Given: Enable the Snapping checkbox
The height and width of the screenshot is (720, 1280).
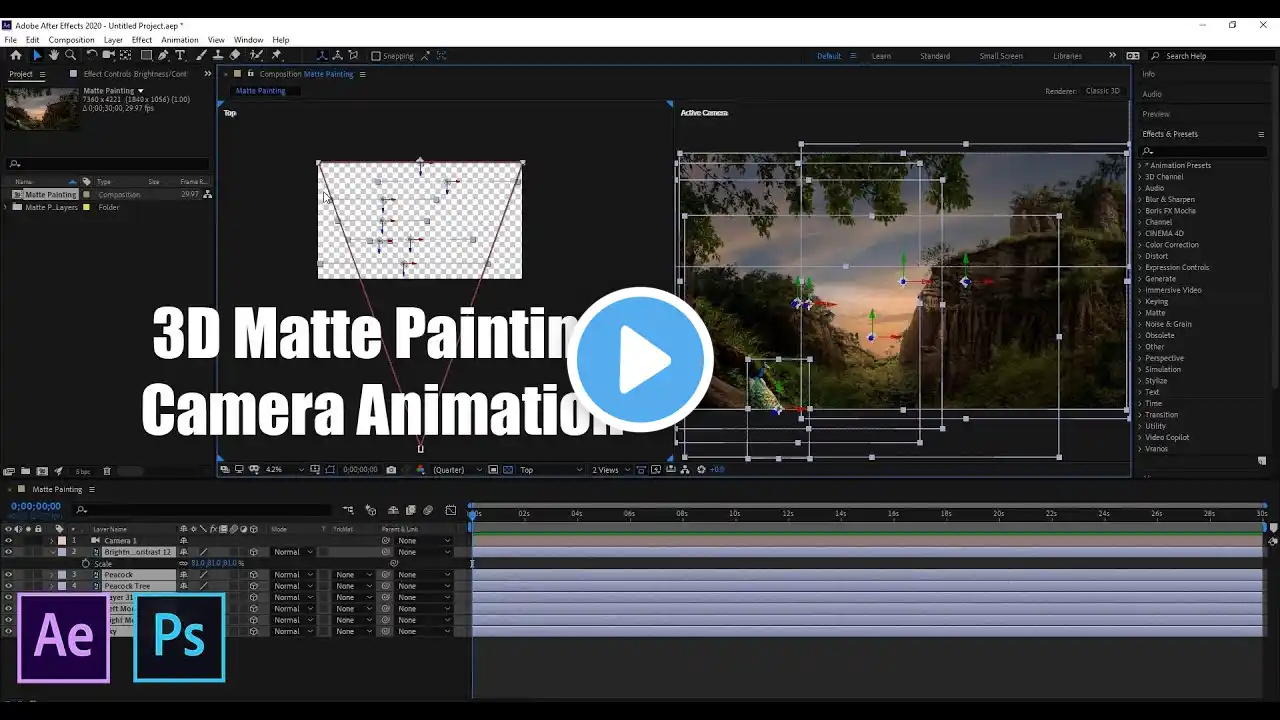Looking at the screenshot, I should (376, 56).
